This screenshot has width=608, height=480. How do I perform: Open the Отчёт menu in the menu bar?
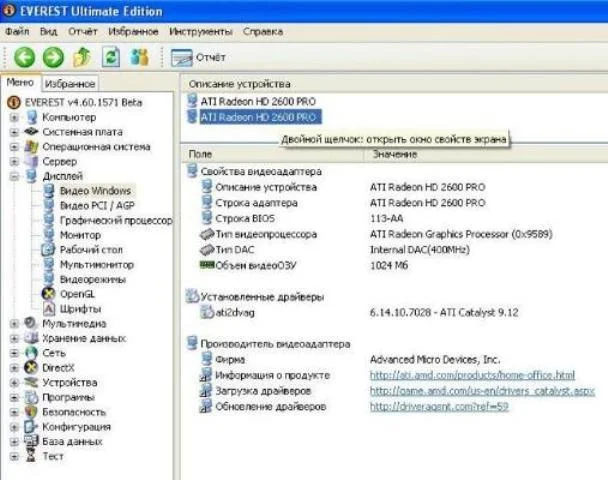point(83,31)
